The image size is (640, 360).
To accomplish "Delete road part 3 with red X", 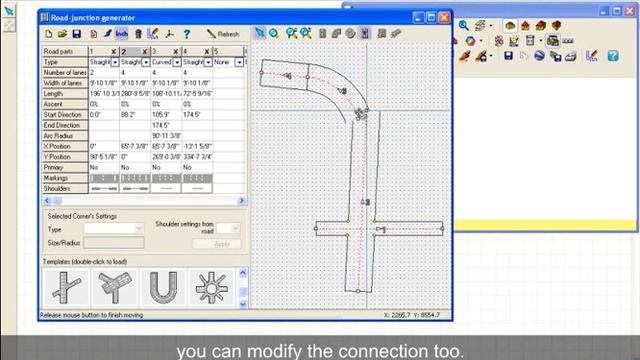I will (176, 51).
